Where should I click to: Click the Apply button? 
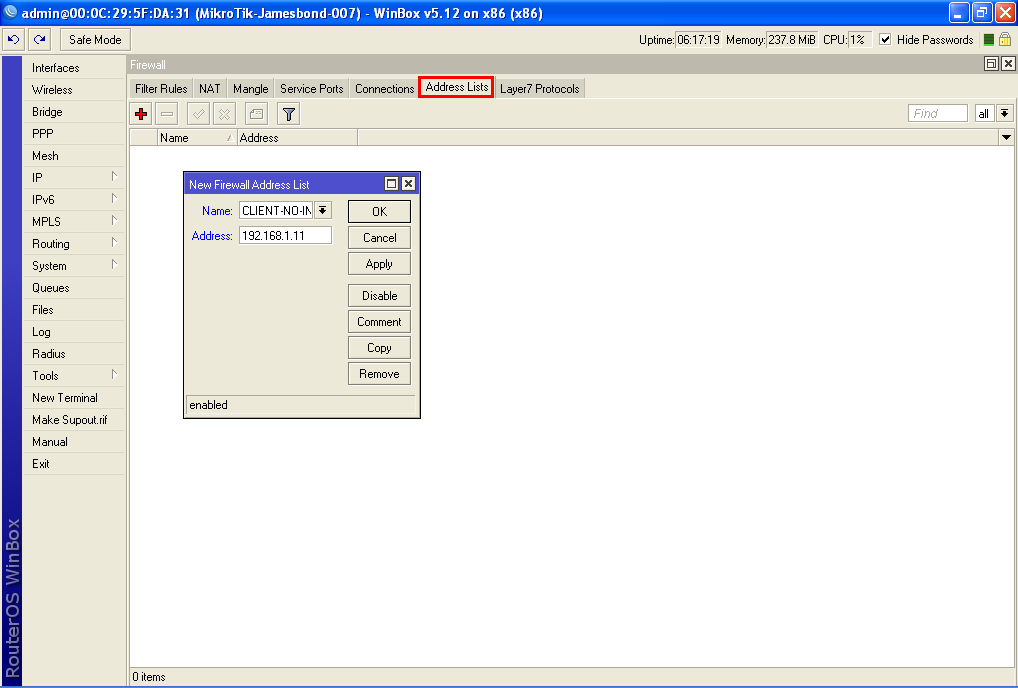[x=379, y=264]
